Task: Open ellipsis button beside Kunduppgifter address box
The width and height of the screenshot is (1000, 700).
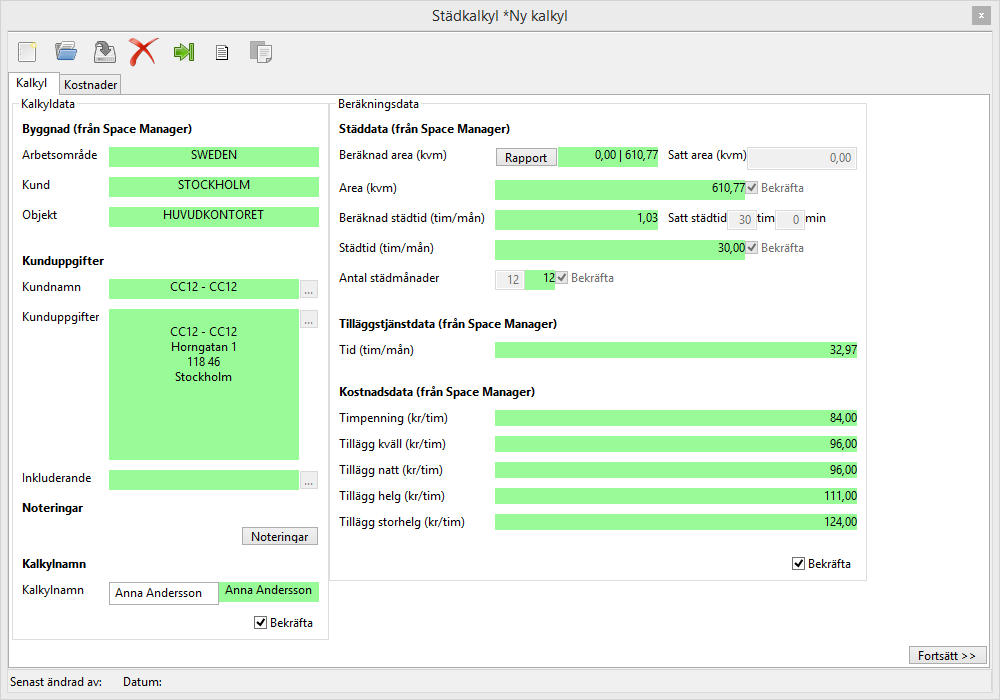Action: click(x=309, y=320)
